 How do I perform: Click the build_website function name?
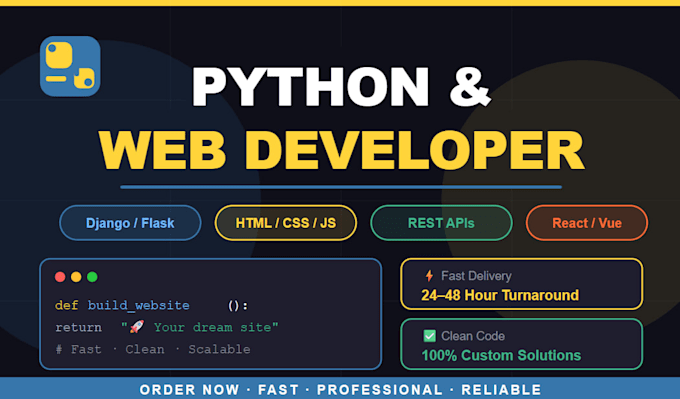[138, 305]
